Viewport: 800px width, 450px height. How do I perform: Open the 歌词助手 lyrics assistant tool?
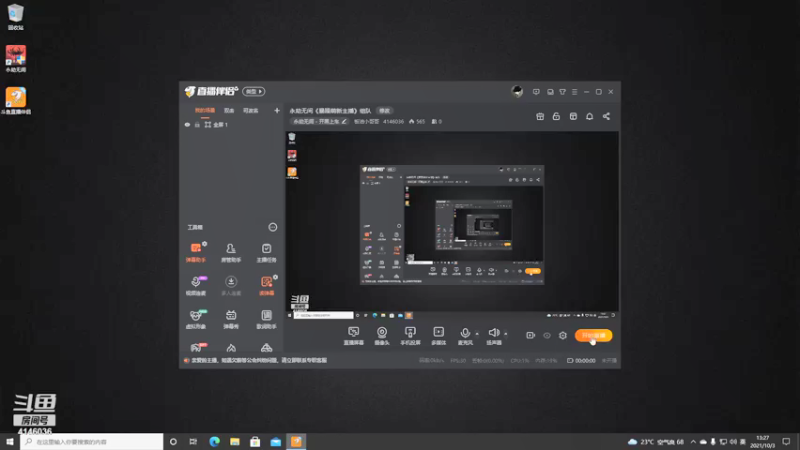[x=266, y=319]
